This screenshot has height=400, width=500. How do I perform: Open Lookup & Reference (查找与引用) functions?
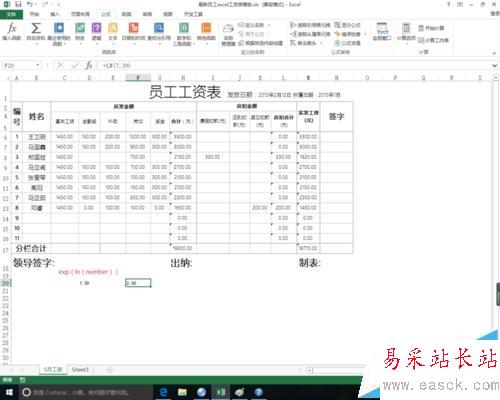coord(159,31)
